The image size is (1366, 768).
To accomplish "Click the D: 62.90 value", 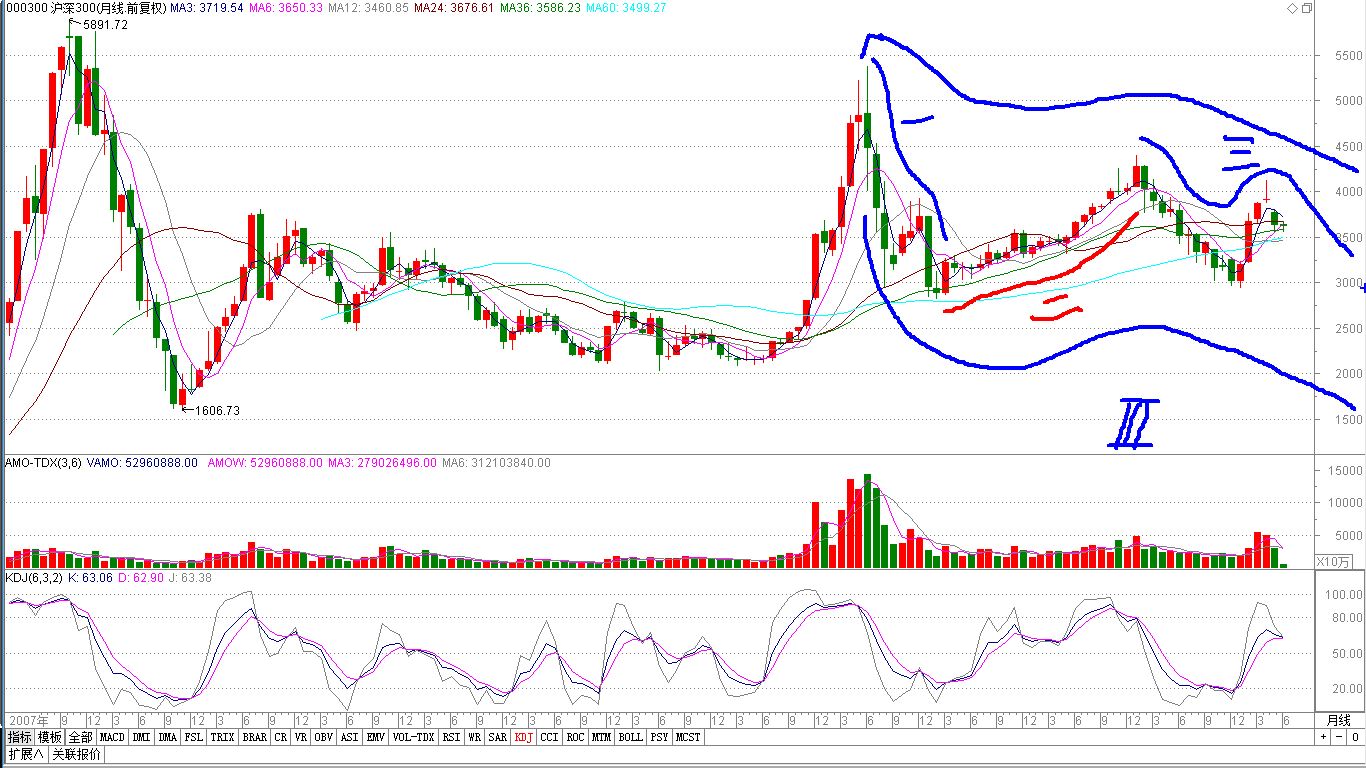I will (141, 577).
